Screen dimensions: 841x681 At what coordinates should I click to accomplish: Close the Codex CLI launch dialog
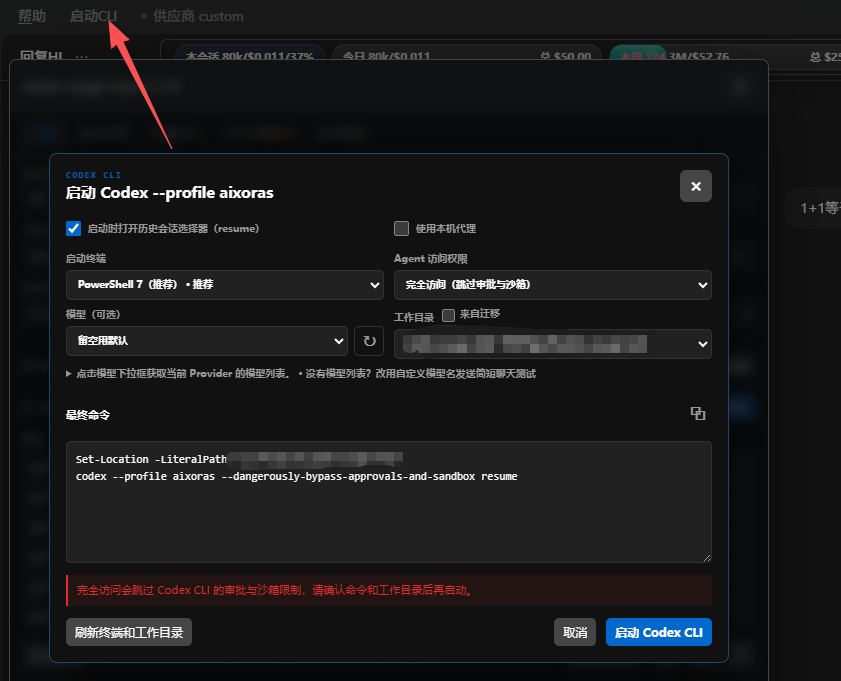click(x=696, y=186)
